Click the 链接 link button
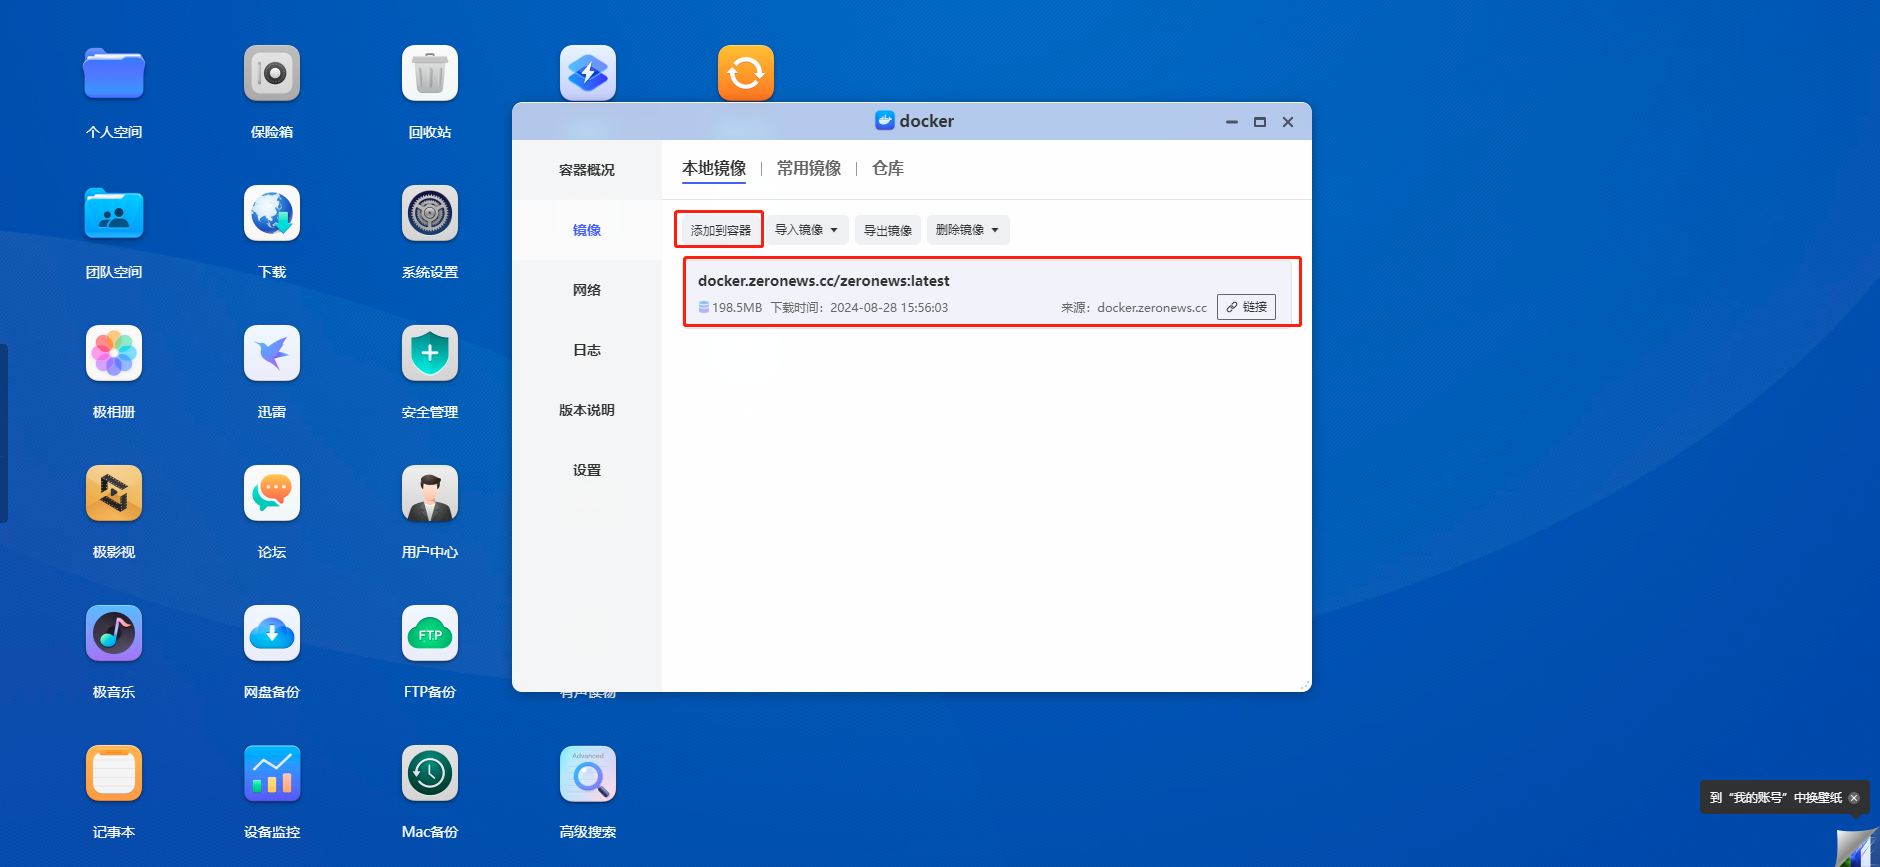This screenshot has height=867, width=1880. point(1246,307)
